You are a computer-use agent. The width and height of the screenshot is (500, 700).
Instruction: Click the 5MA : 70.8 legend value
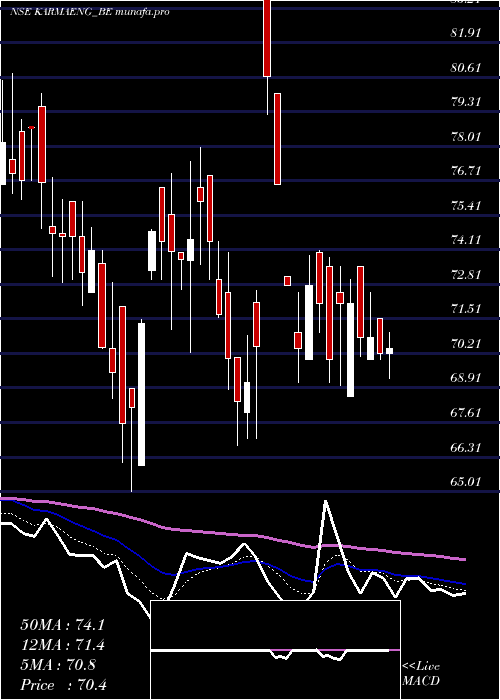click(58, 665)
